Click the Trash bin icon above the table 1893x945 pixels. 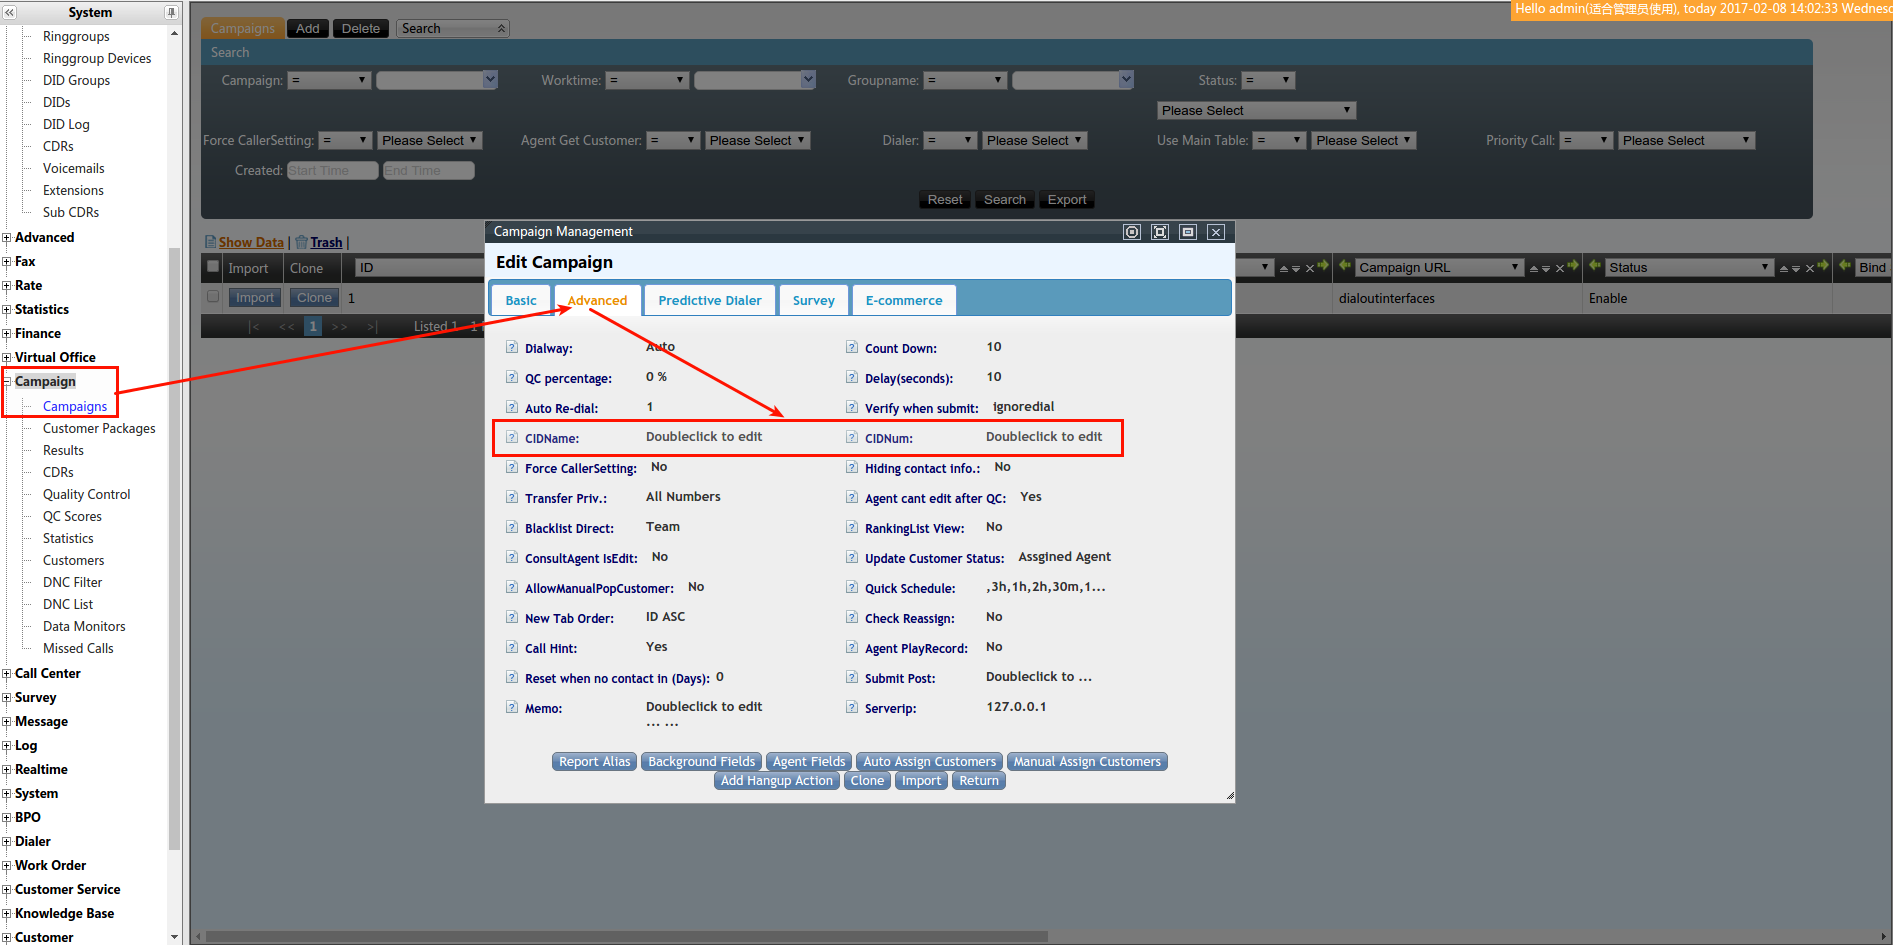point(301,242)
